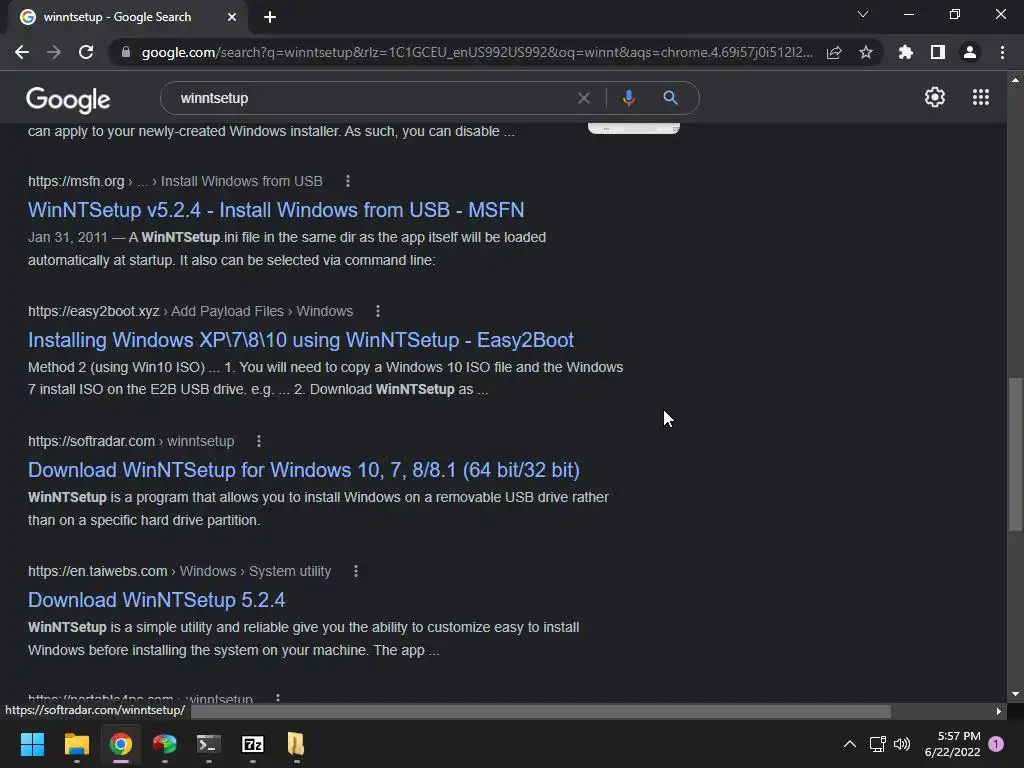Open the Google apps grid

(x=981, y=97)
